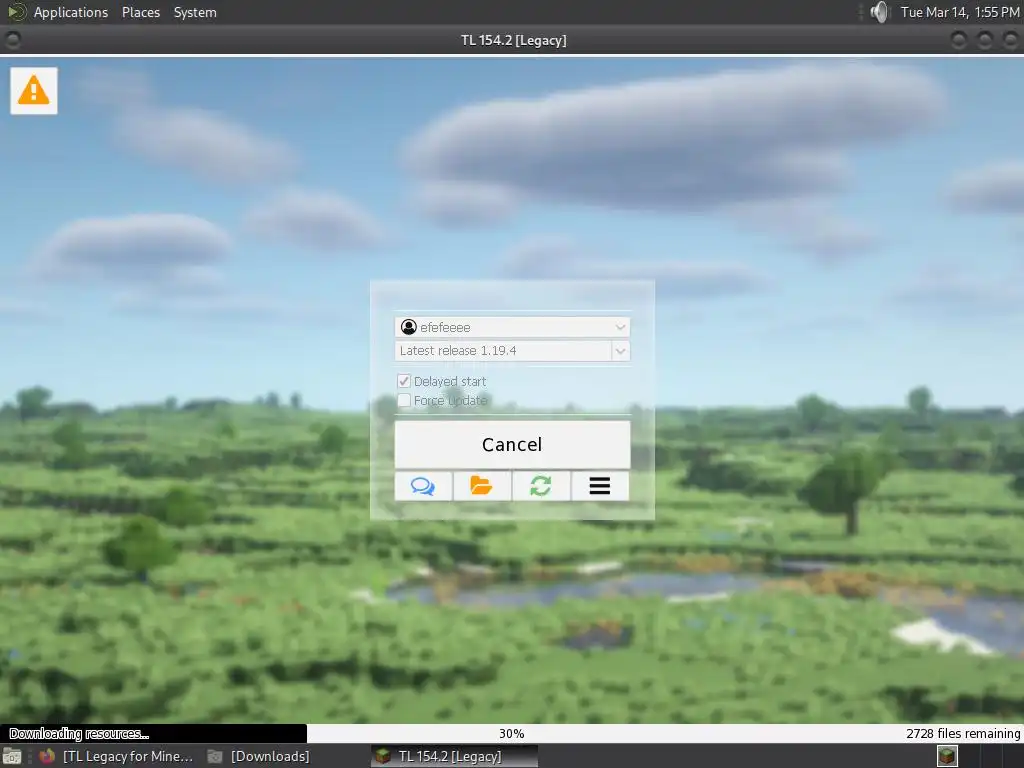
Task: Open the chat bubbles support icon
Action: pos(423,486)
